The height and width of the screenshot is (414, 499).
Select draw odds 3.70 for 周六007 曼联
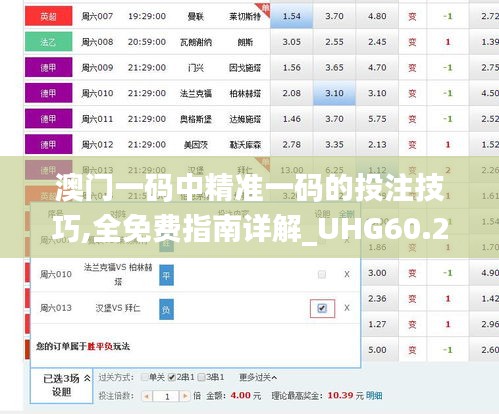coord(334,16)
